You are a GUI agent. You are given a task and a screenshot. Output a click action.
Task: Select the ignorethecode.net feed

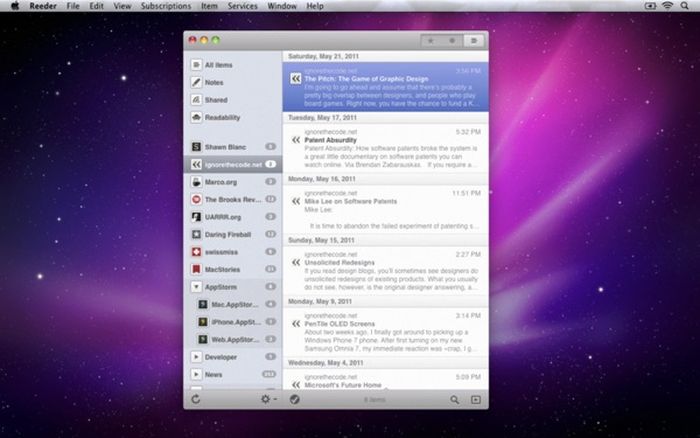[x=233, y=164]
